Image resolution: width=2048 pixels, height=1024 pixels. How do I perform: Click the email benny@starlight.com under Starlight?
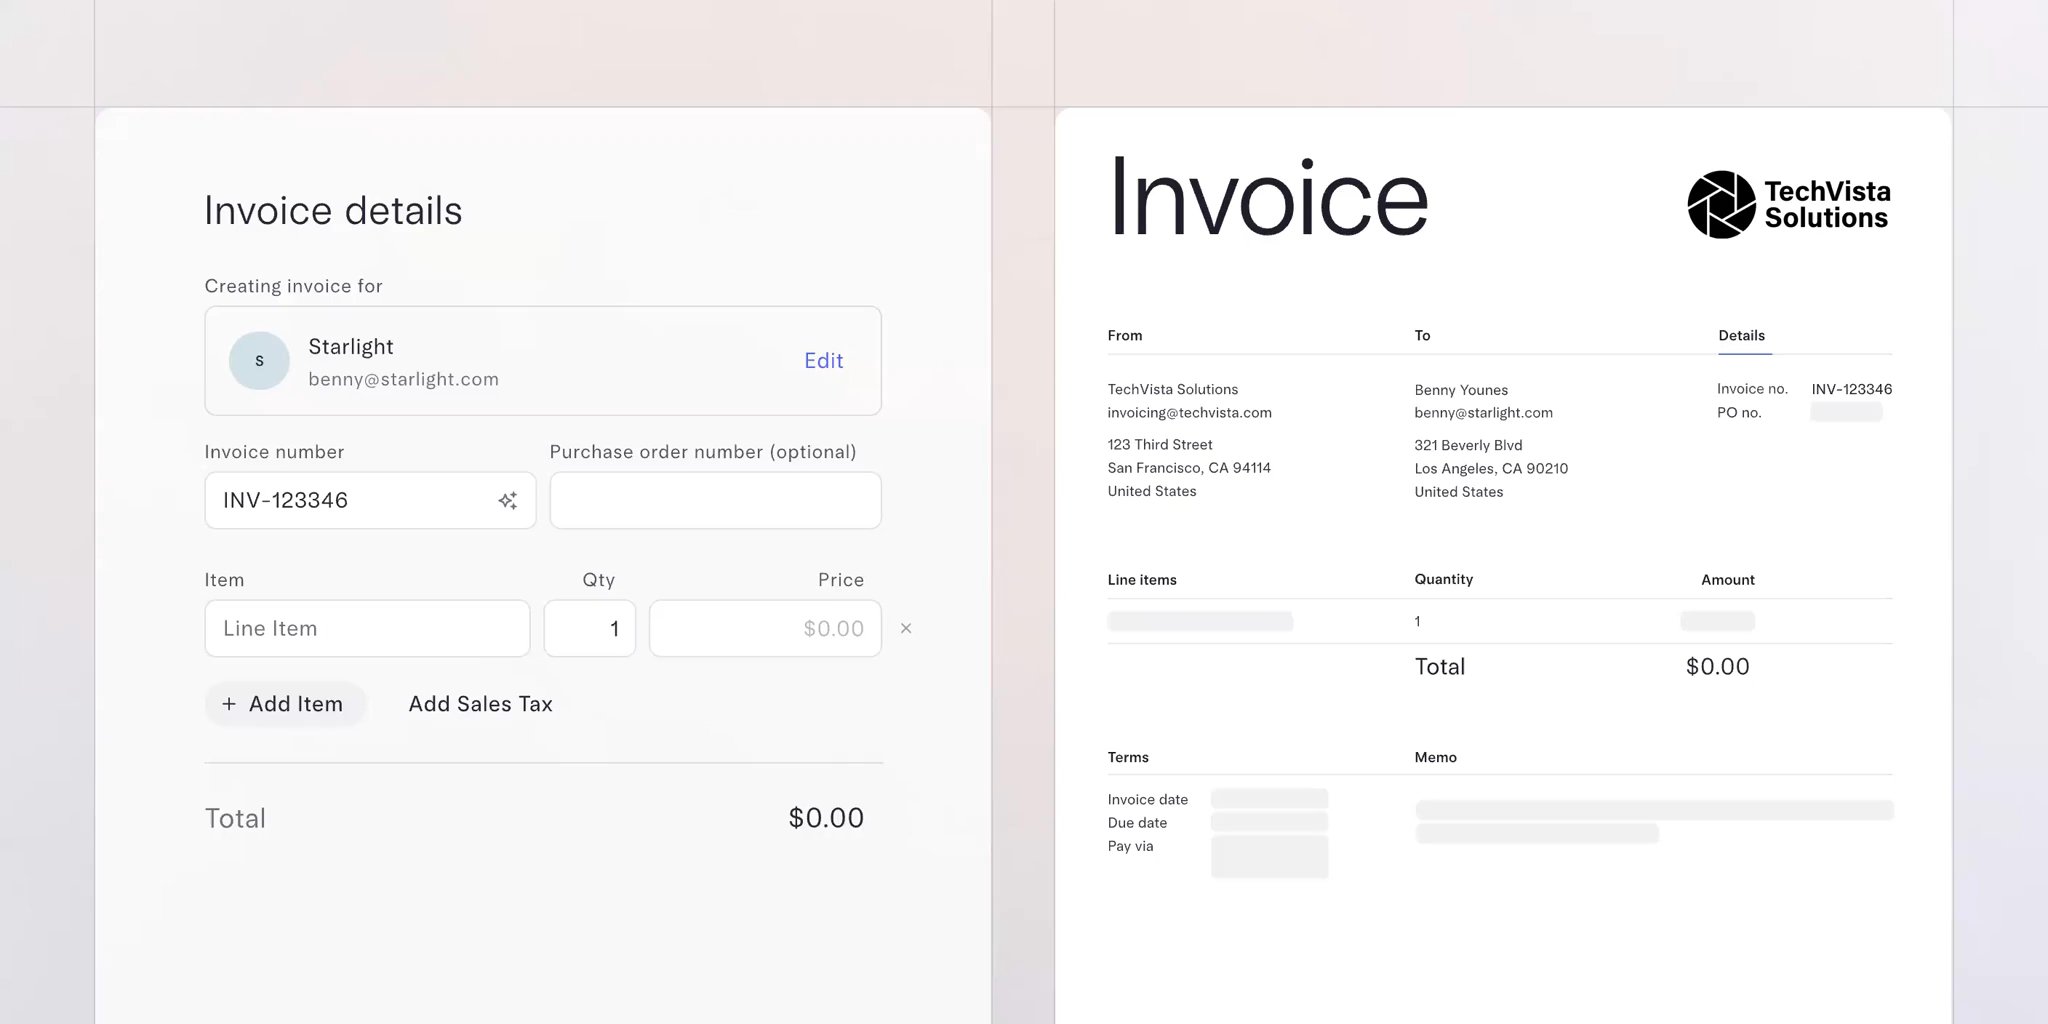click(x=403, y=379)
